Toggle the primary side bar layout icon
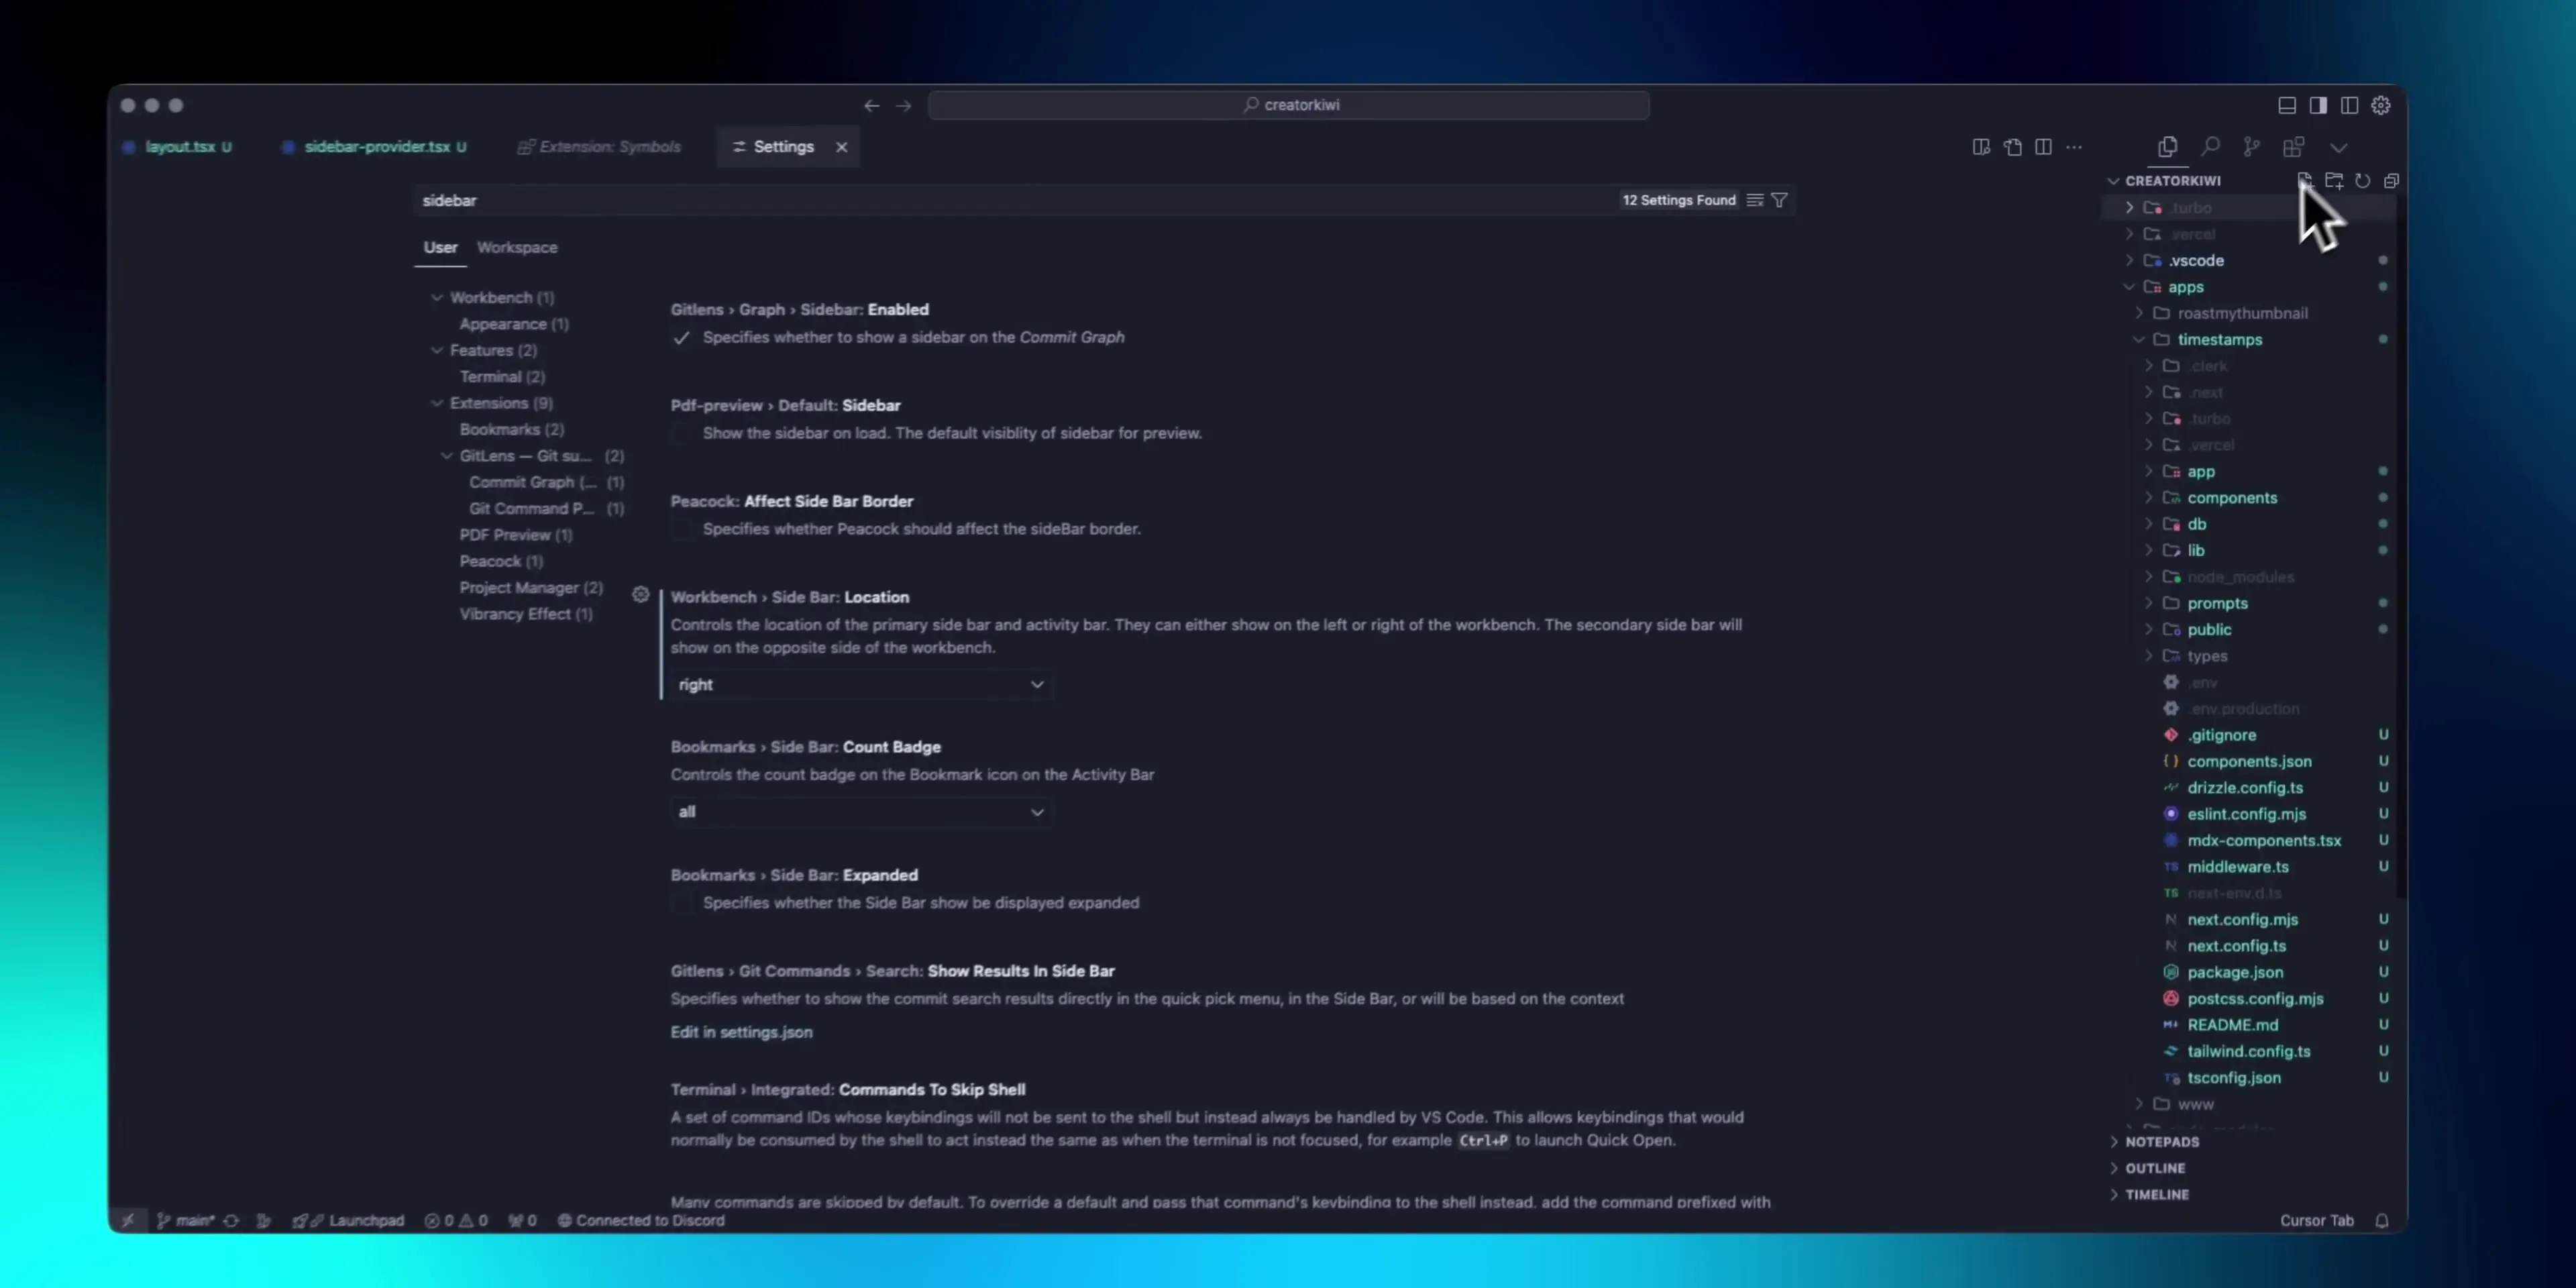 click(2318, 105)
